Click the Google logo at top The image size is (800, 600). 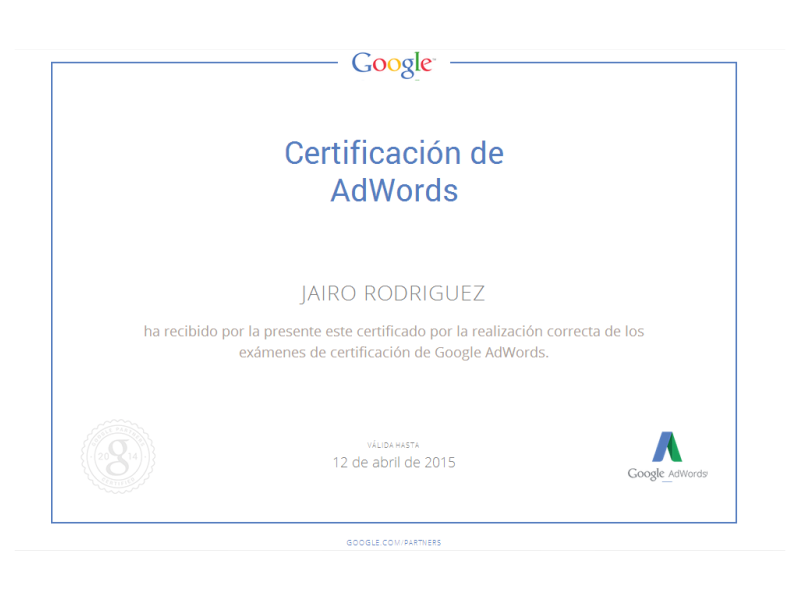393,65
